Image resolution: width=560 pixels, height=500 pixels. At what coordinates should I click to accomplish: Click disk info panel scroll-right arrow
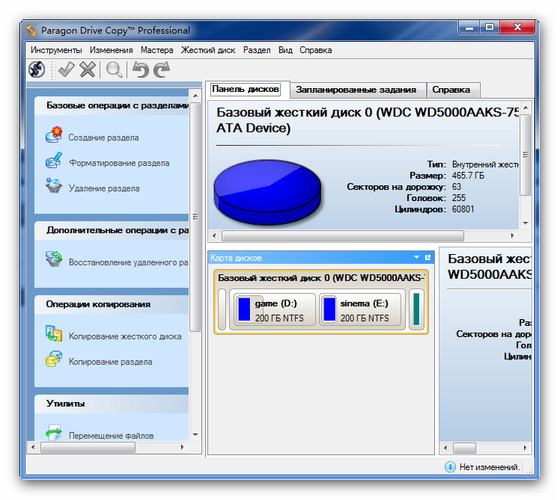point(512,236)
